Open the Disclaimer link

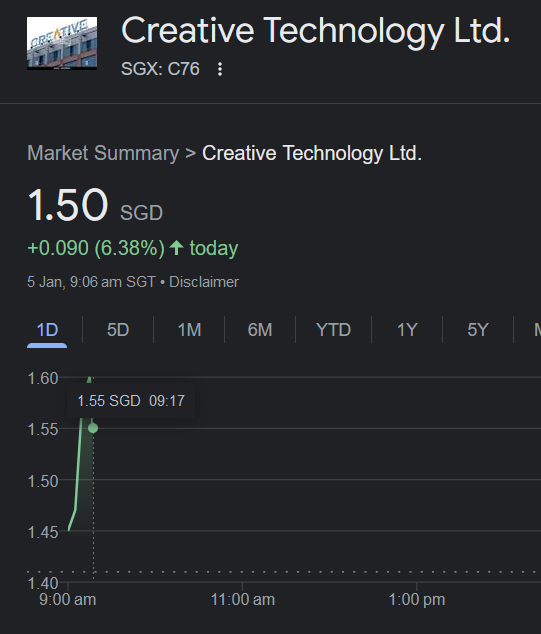click(x=204, y=282)
